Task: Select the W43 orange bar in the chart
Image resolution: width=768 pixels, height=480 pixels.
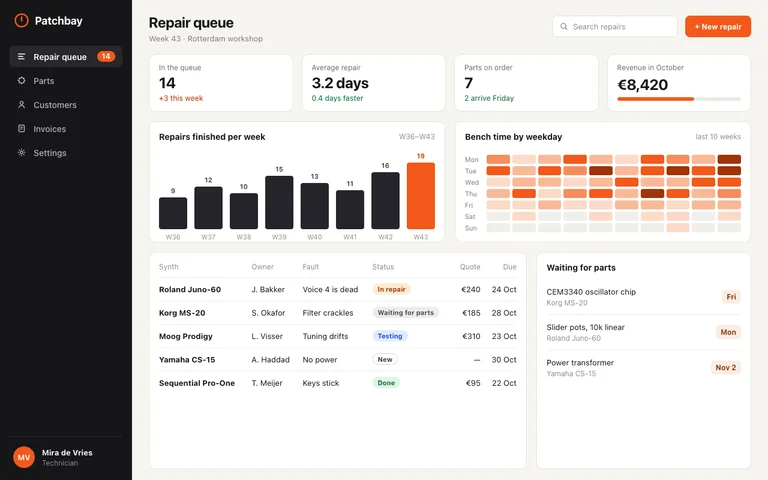Action: 421,196
